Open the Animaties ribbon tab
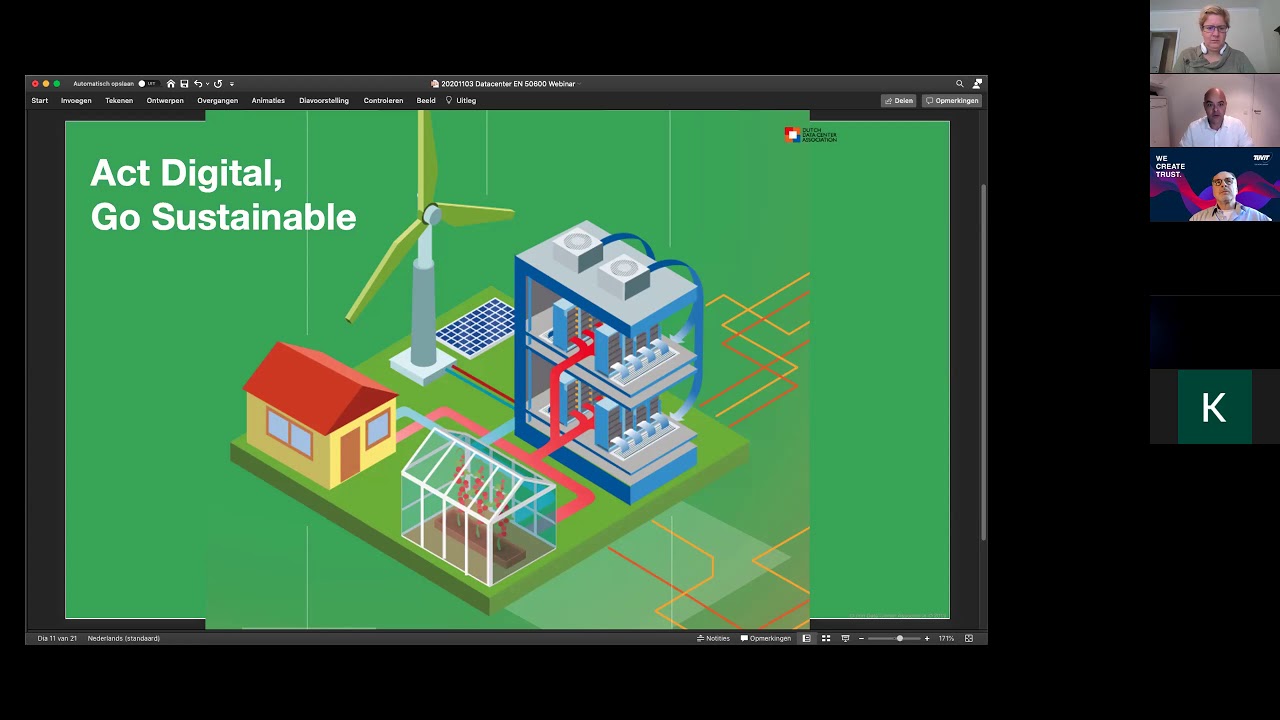The image size is (1280, 720). click(x=268, y=101)
